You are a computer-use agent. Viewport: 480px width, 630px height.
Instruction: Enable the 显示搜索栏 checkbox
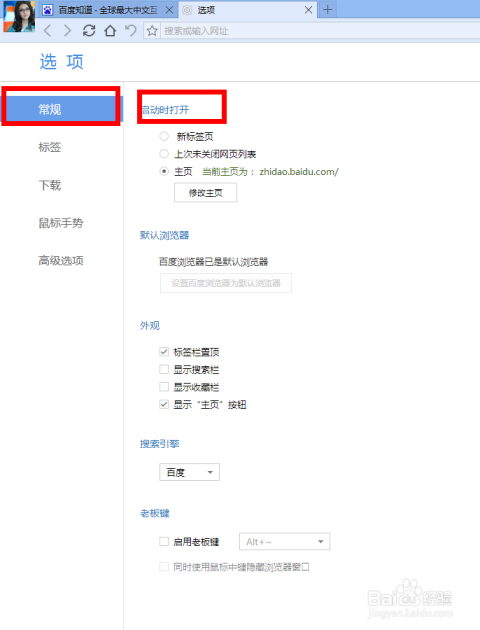pyautogui.click(x=164, y=369)
